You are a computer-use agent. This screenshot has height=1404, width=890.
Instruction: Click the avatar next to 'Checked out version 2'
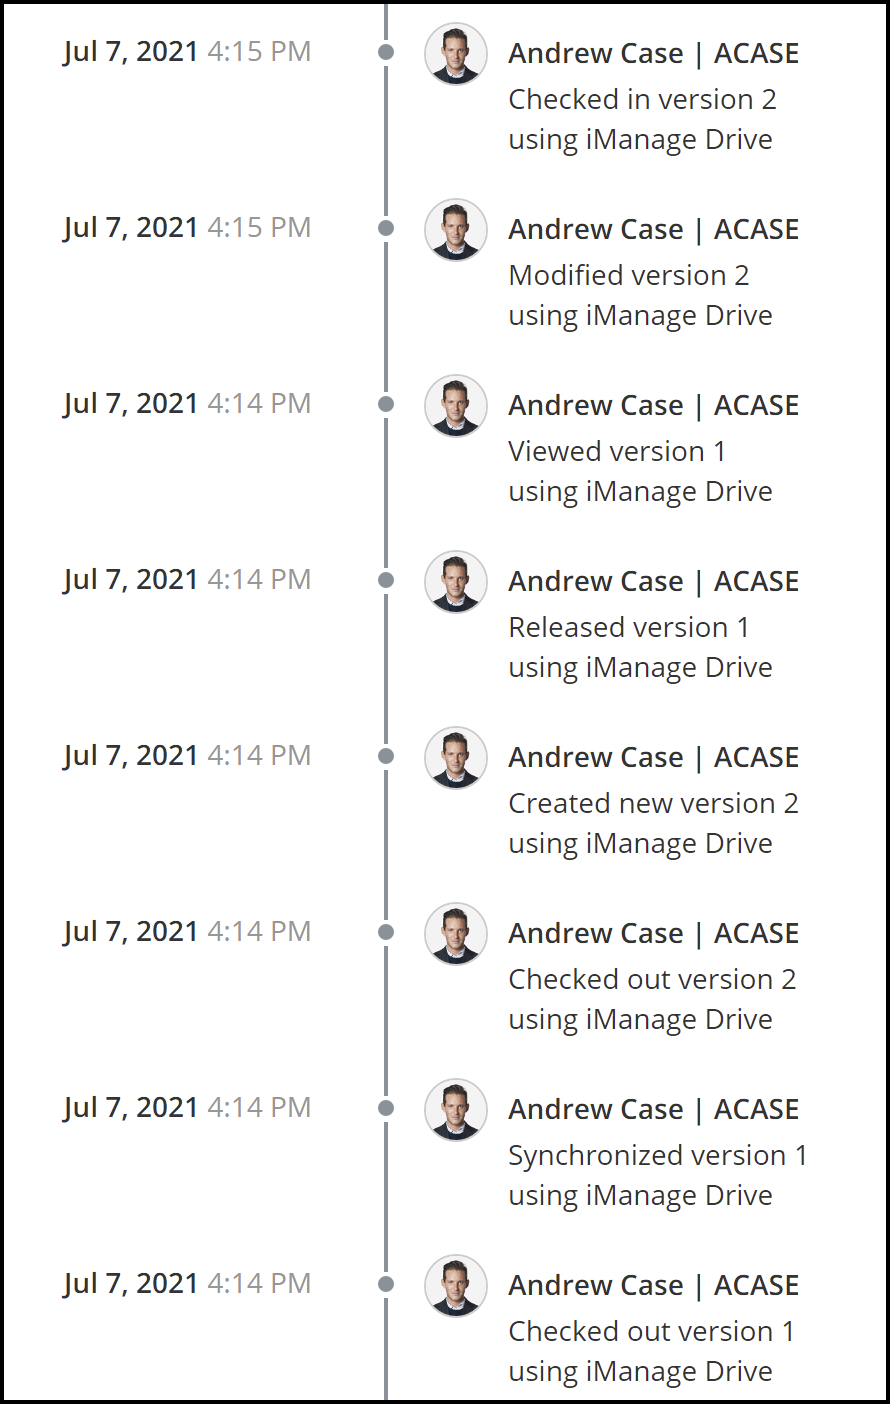455,933
